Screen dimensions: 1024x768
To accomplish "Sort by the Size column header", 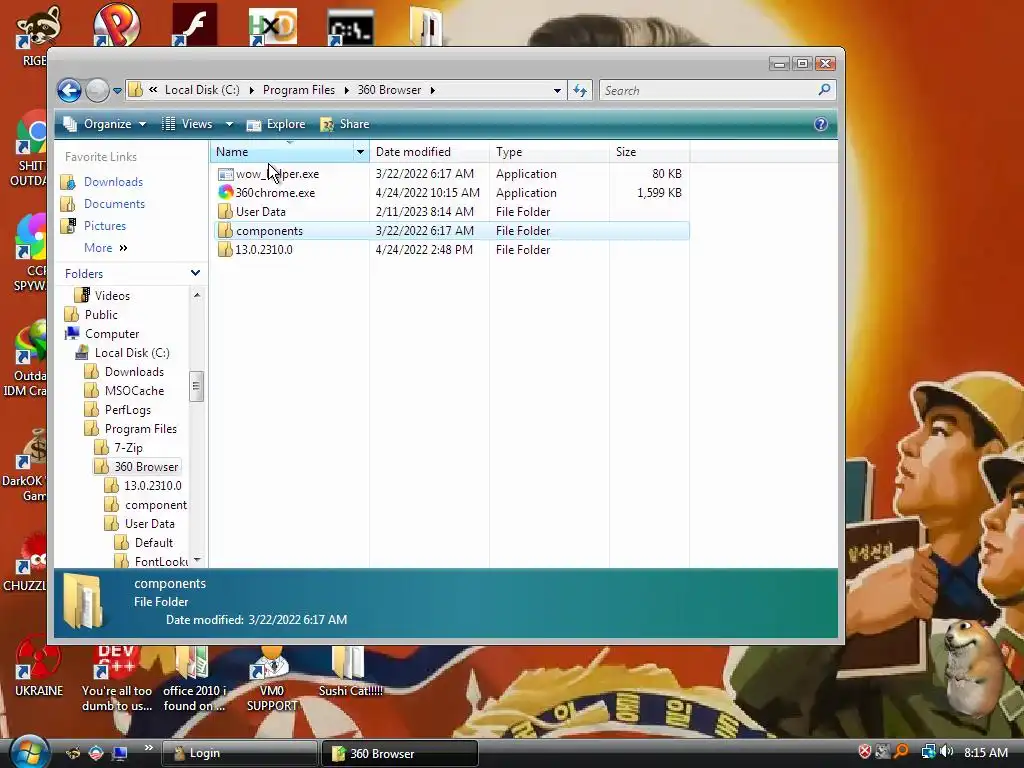I will click(x=649, y=152).
